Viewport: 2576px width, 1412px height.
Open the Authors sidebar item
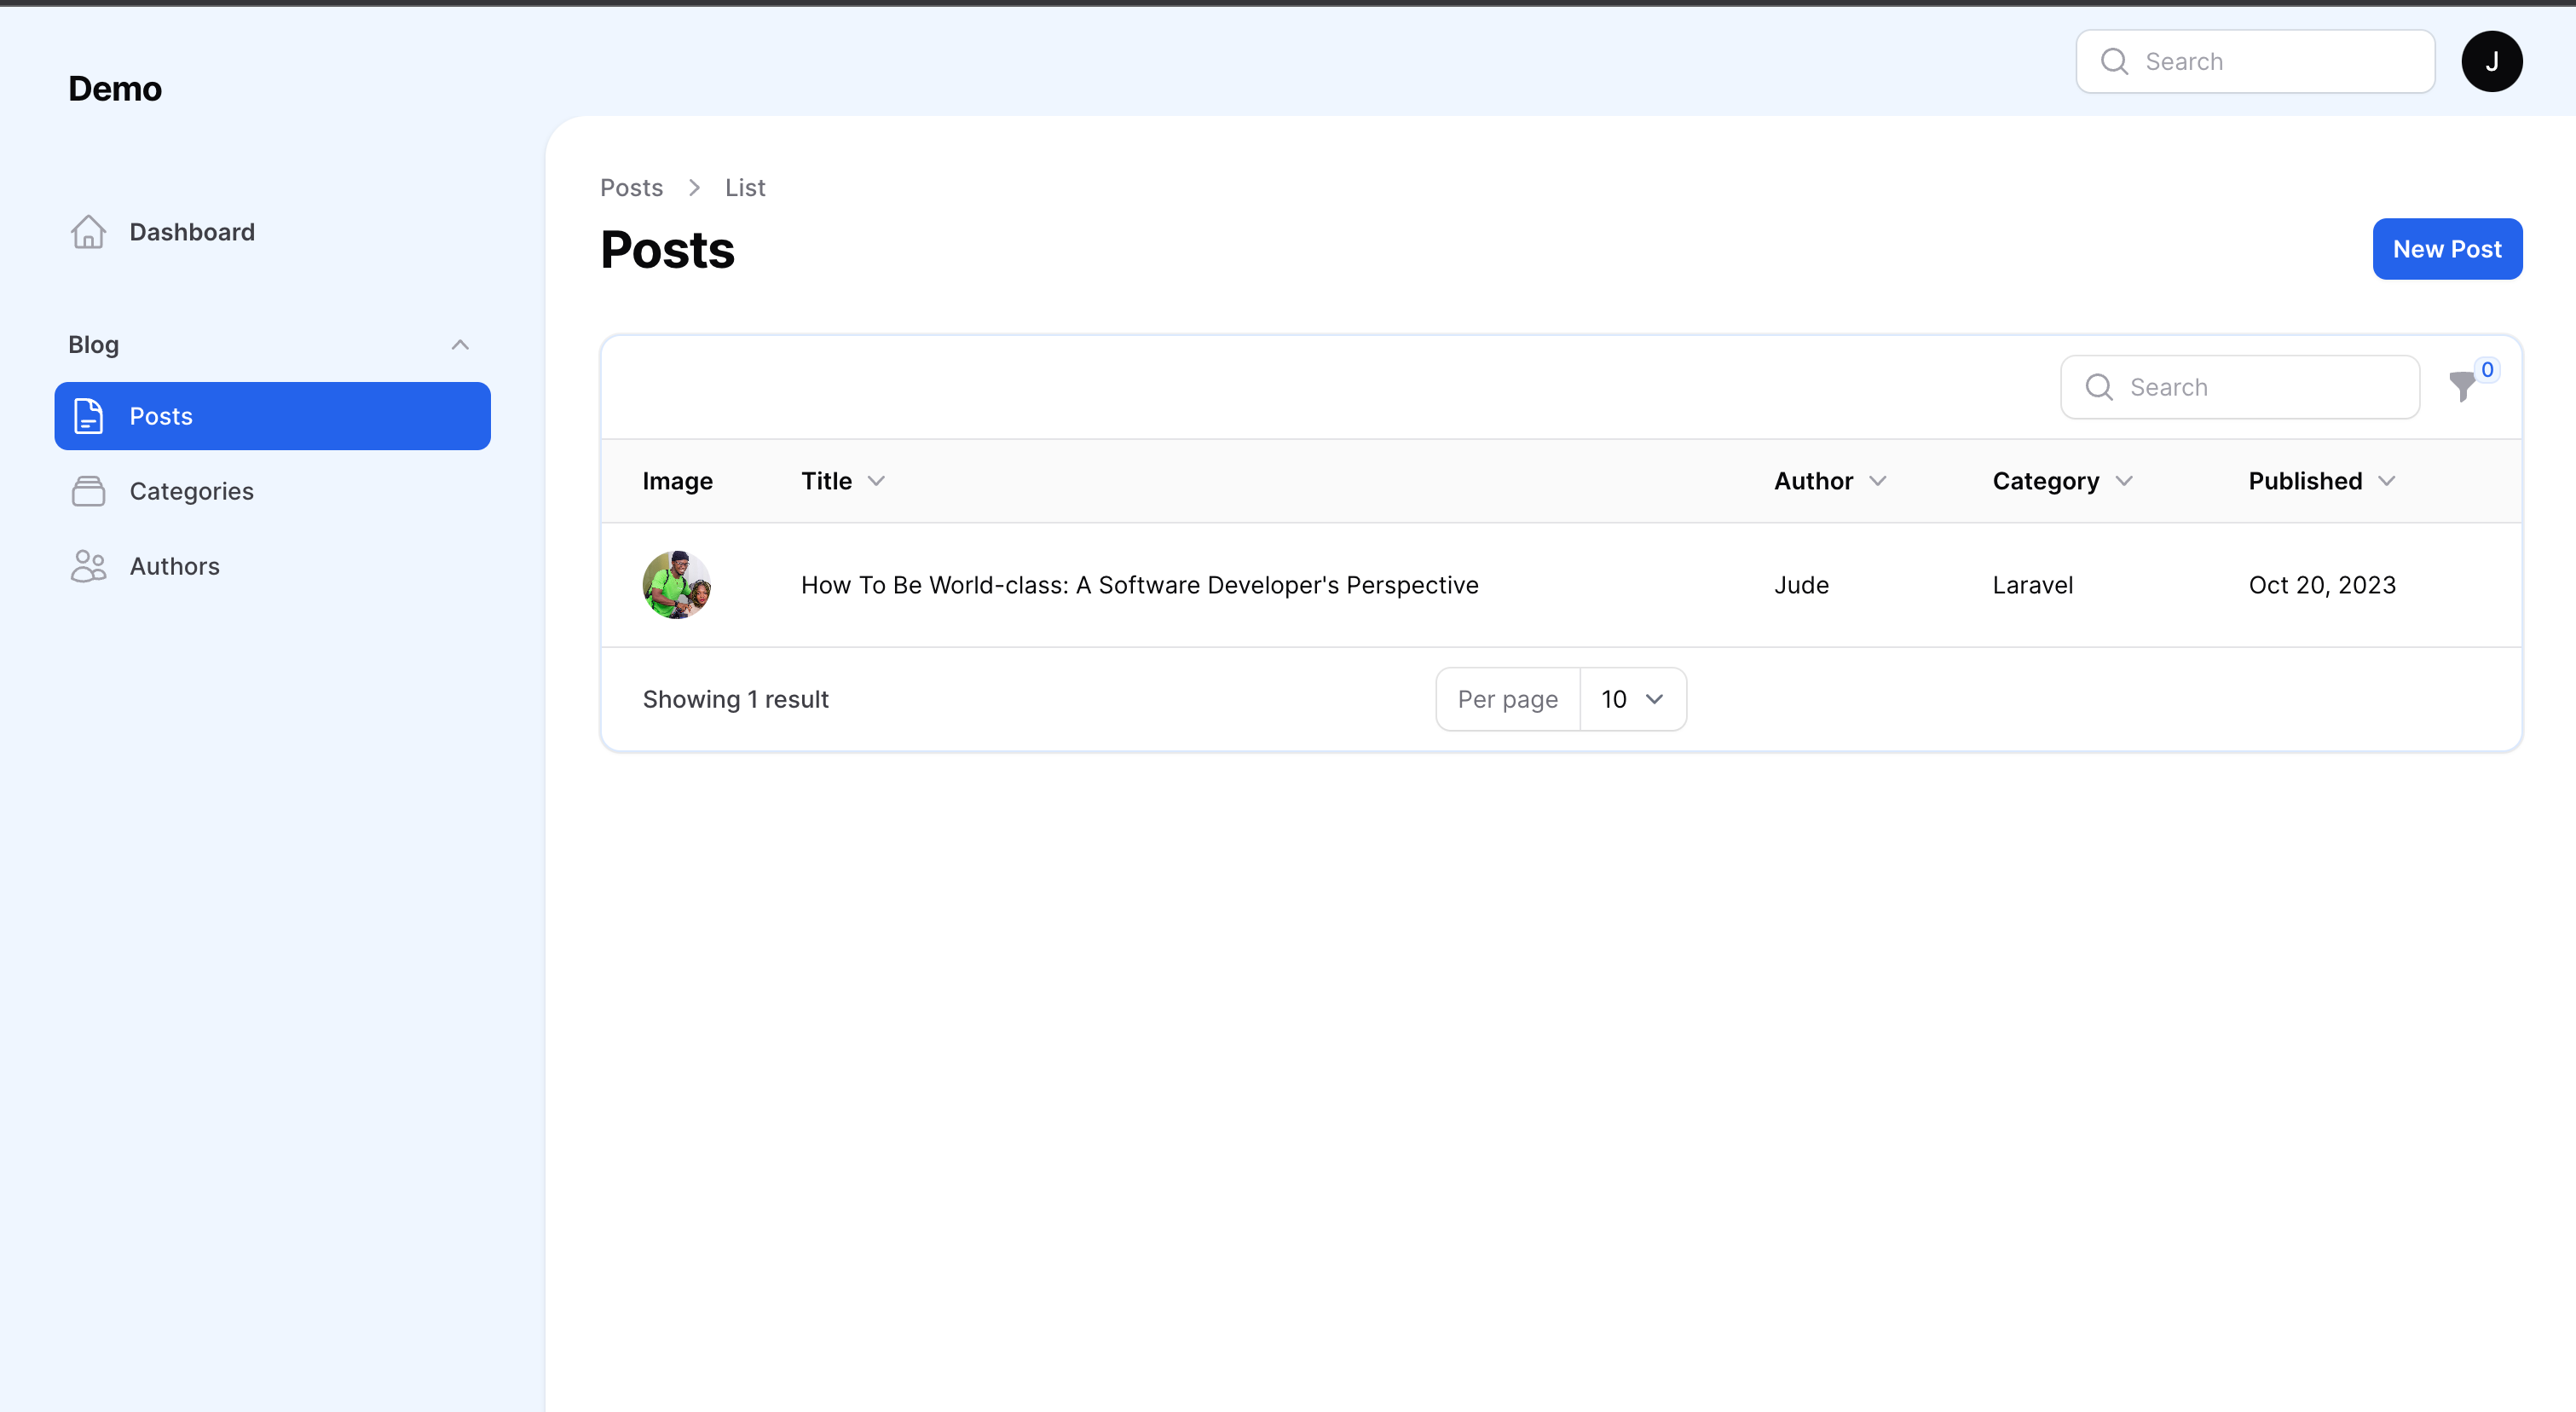pos(174,566)
